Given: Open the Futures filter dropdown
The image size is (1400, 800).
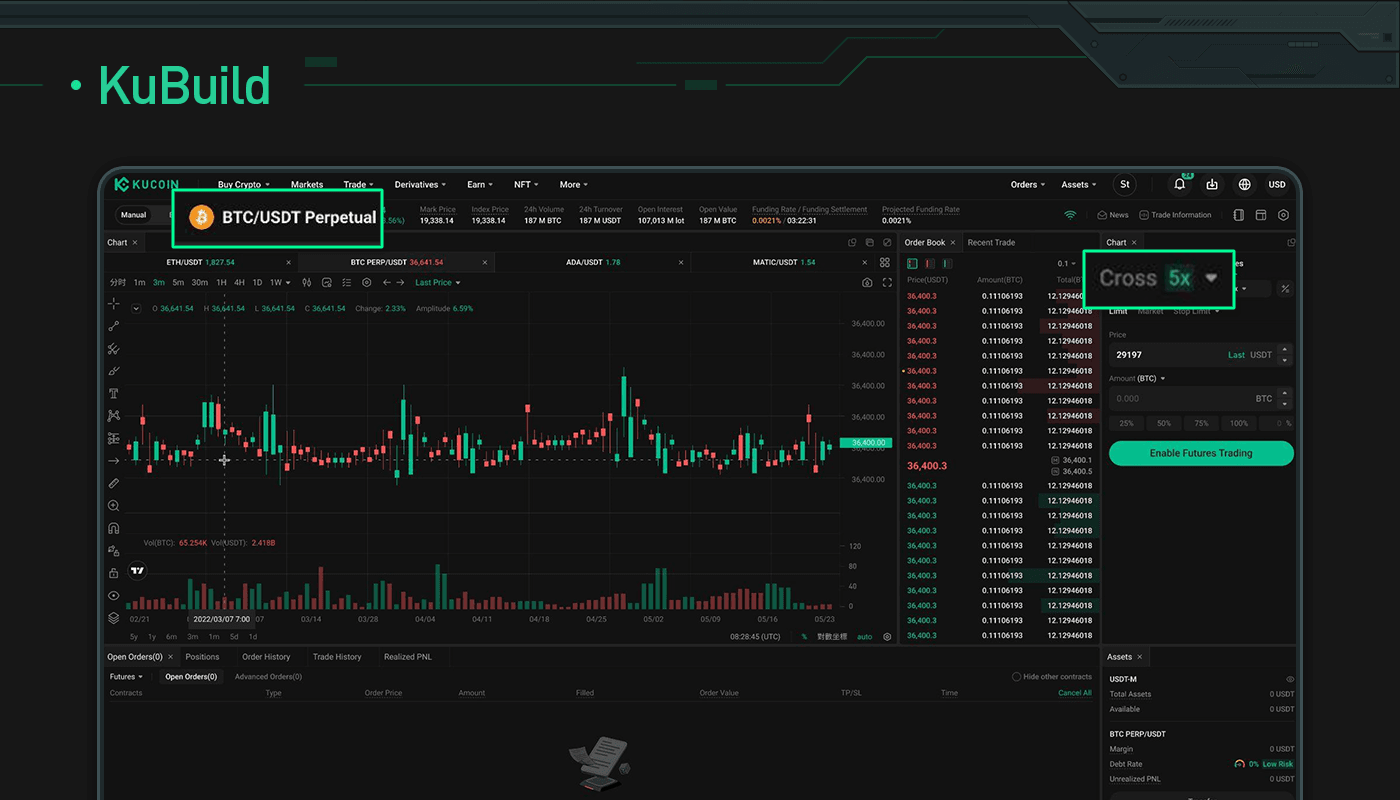Looking at the screenshot, I should click(126, 677).
